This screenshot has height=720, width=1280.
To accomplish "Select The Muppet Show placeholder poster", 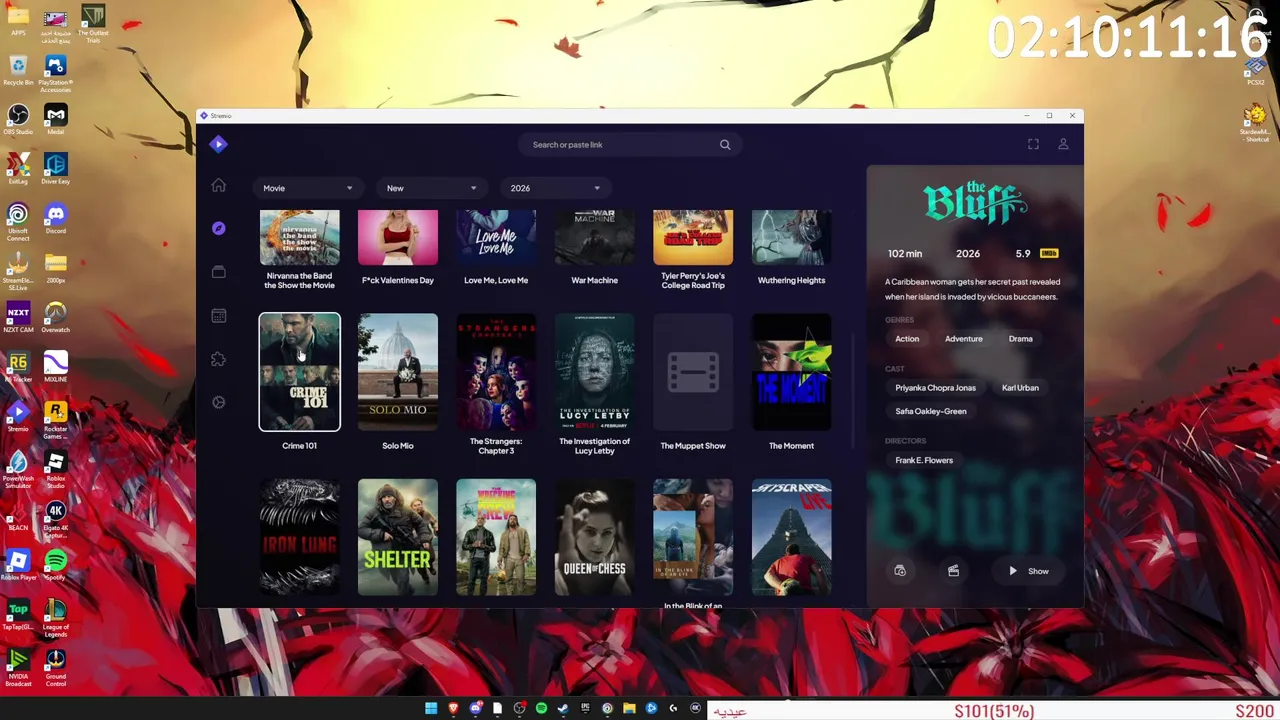I will (693, 372).
